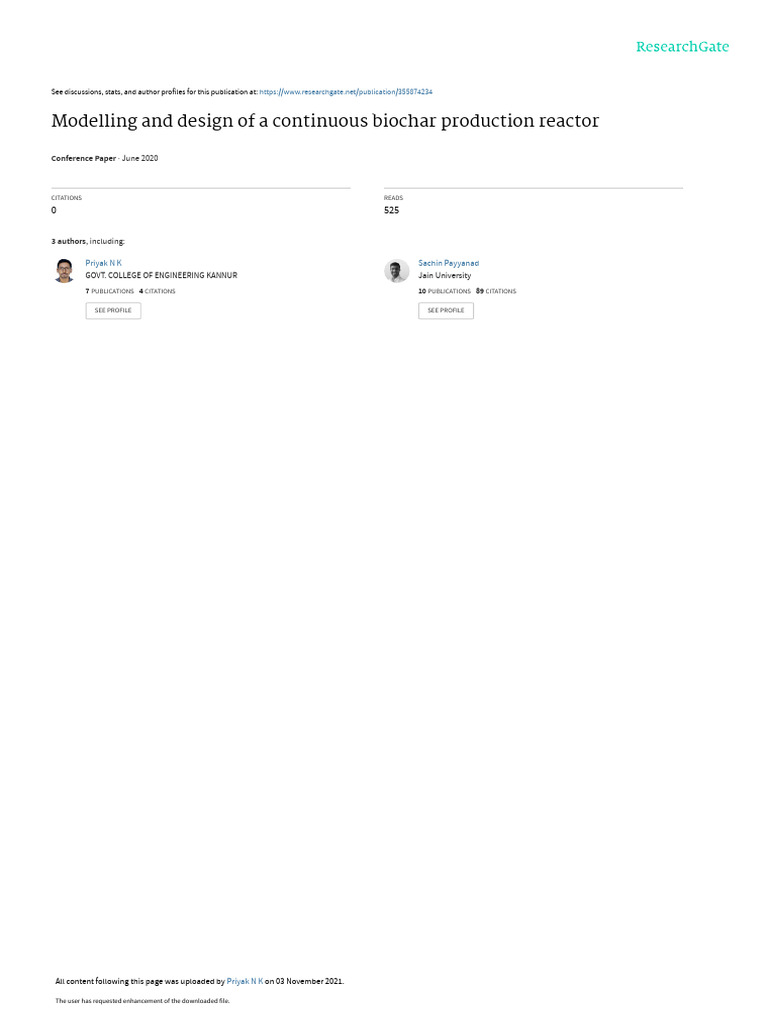Click the paper title Modelling and design heading
Viewport: 768px width, 1024px height.
(x=325, y=121)
